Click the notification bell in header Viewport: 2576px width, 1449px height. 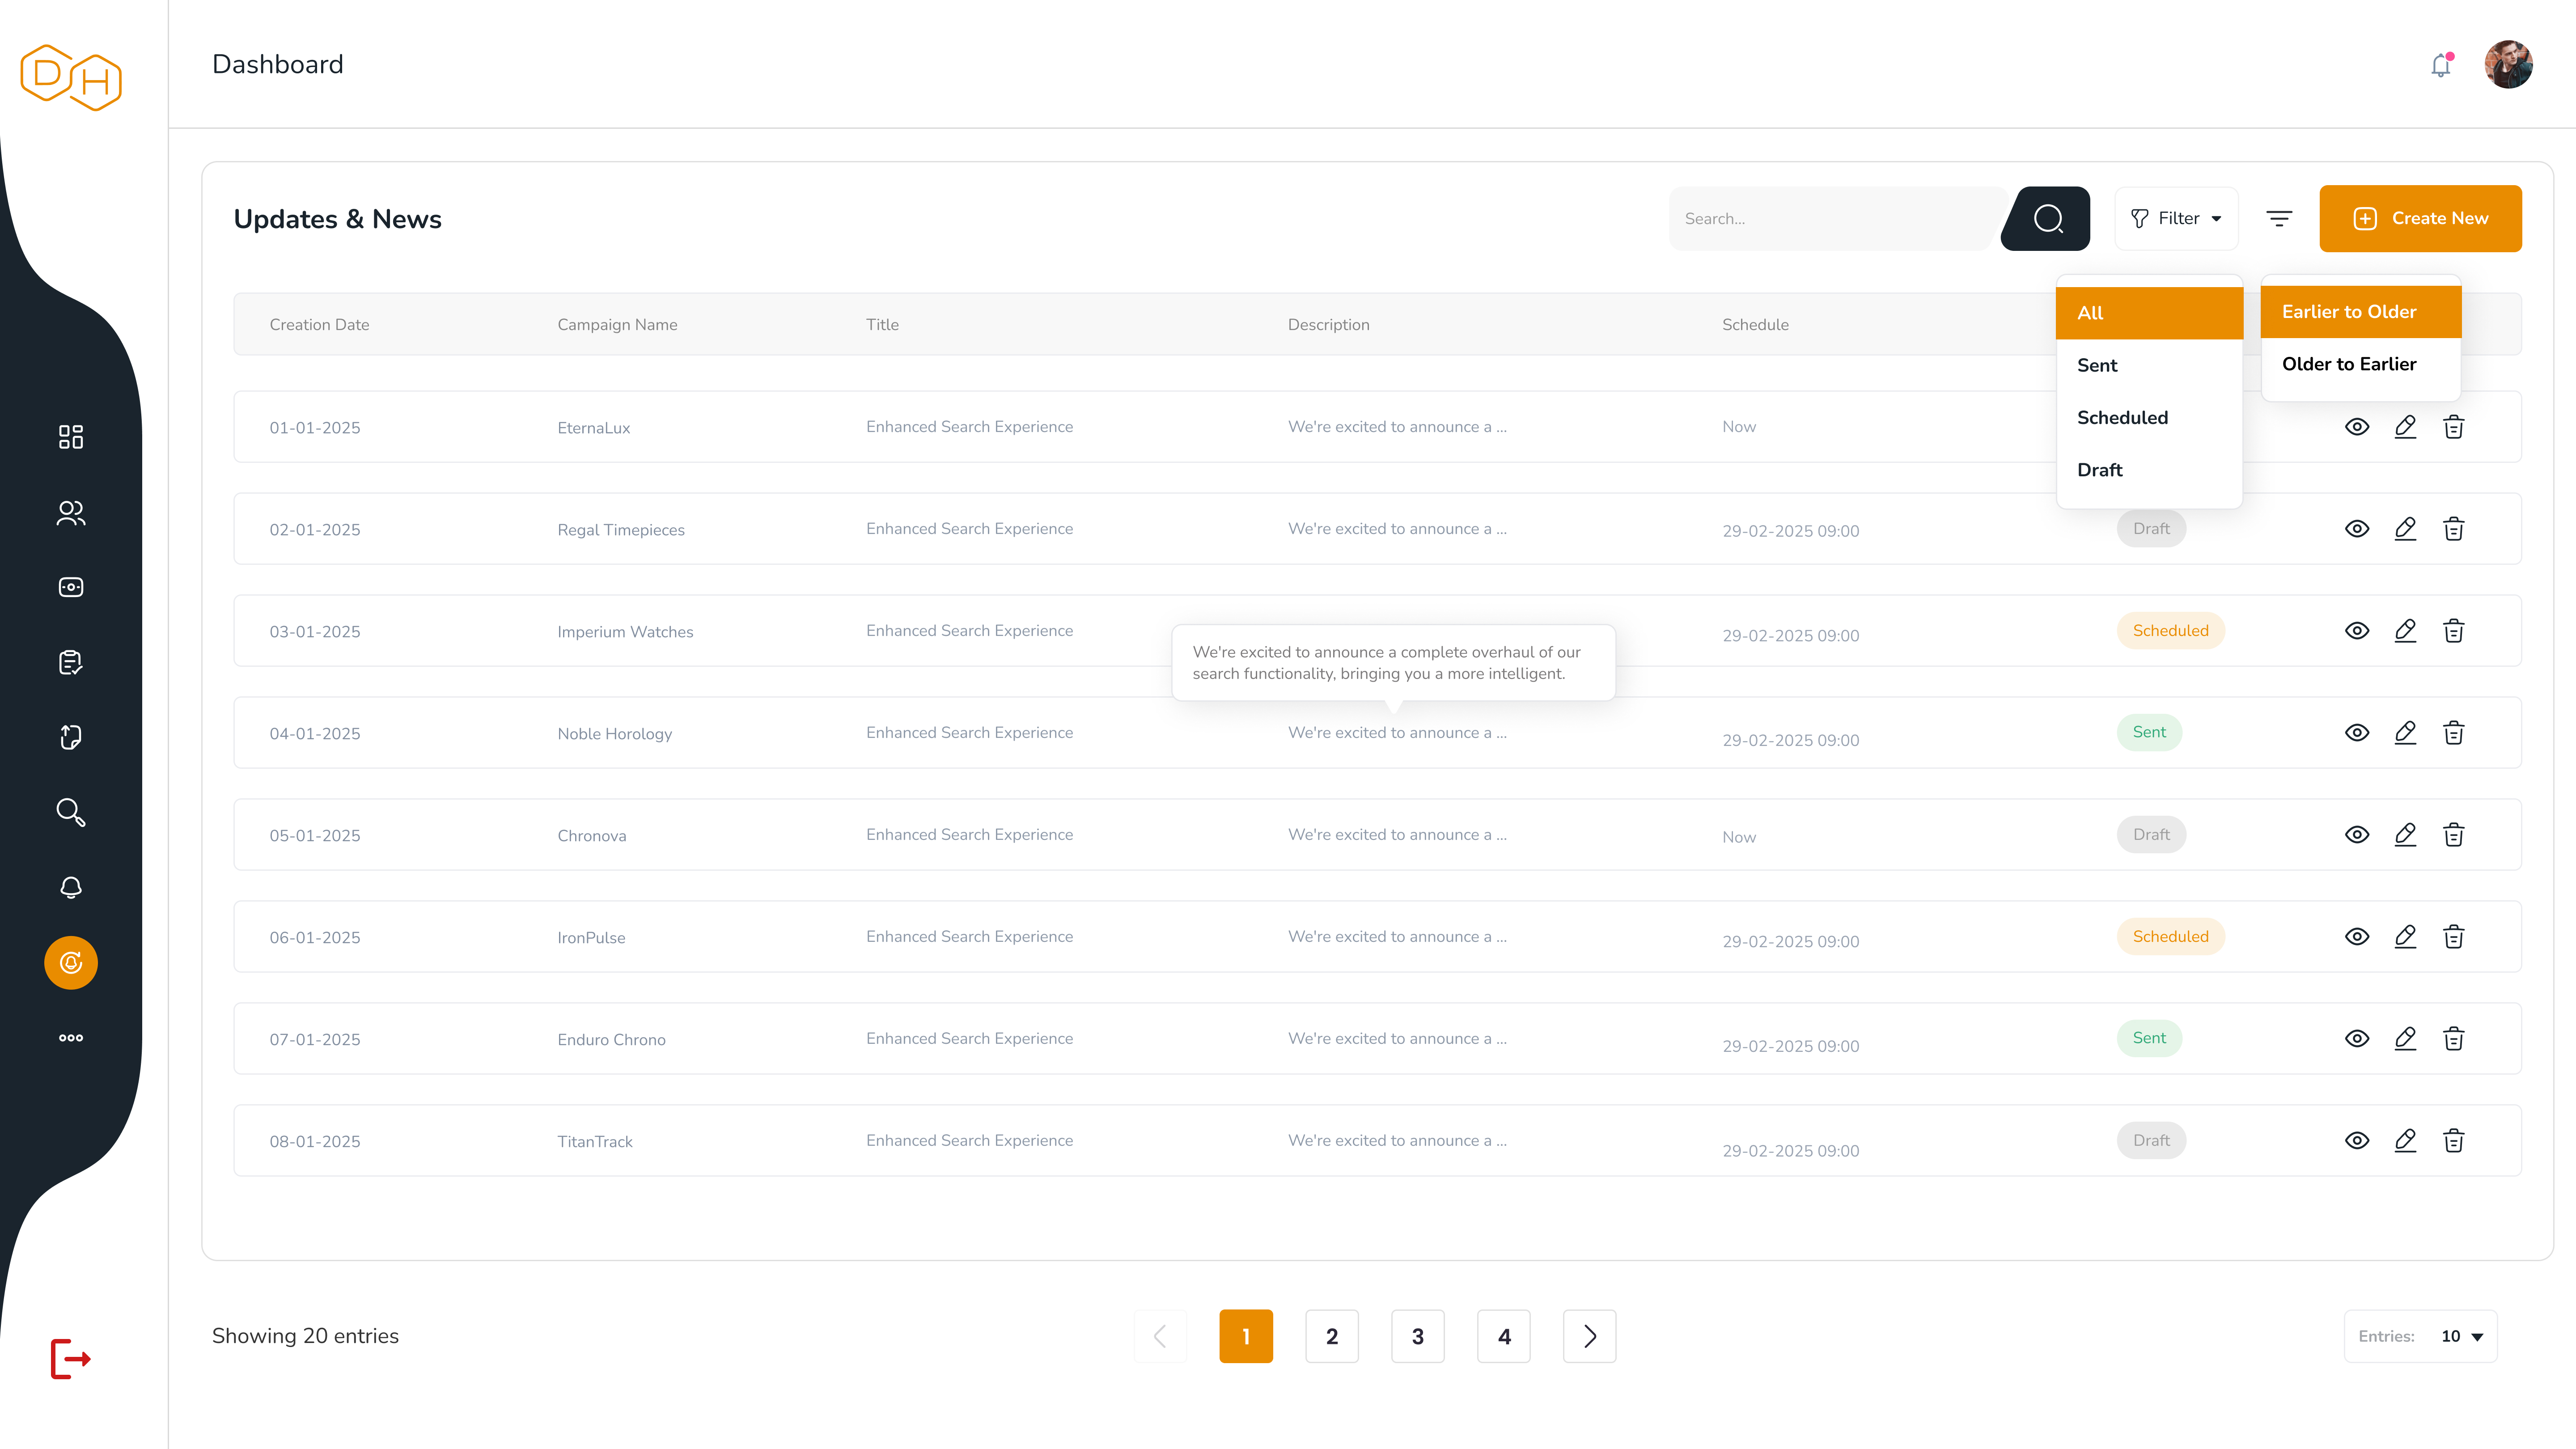[2440, 66]
